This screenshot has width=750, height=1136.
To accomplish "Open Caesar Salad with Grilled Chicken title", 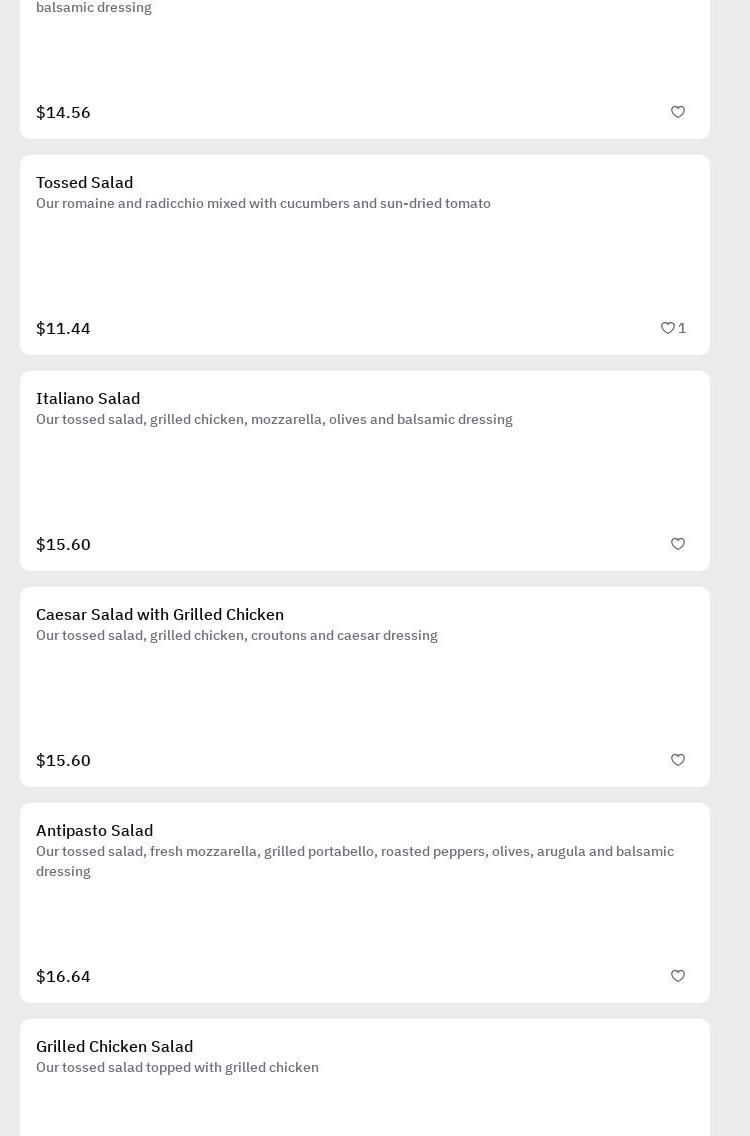I will tap(160, 615).
